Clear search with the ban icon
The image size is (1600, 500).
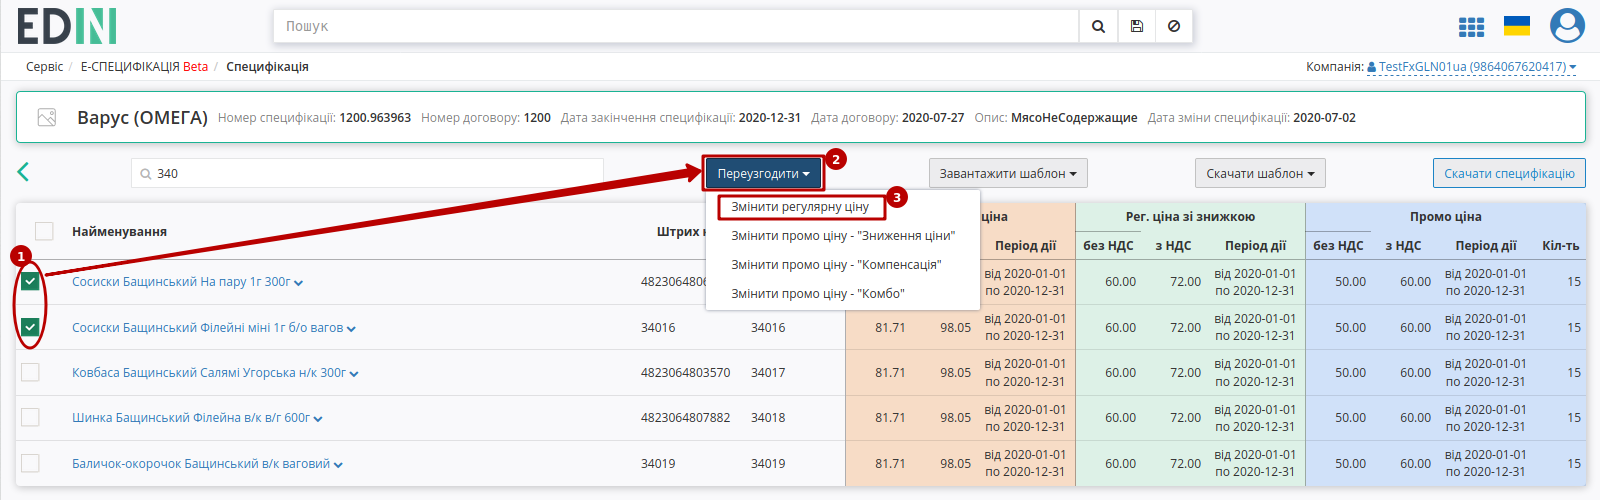click(1174, 26)
